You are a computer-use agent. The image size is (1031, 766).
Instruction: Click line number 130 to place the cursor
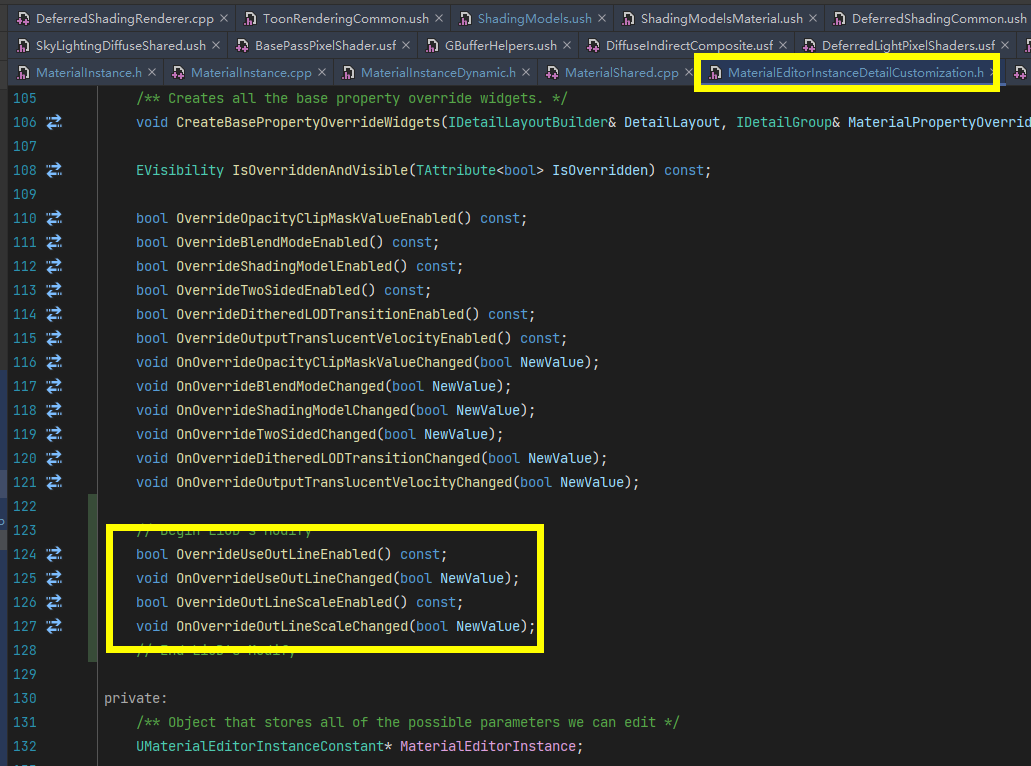coord(24,698)
